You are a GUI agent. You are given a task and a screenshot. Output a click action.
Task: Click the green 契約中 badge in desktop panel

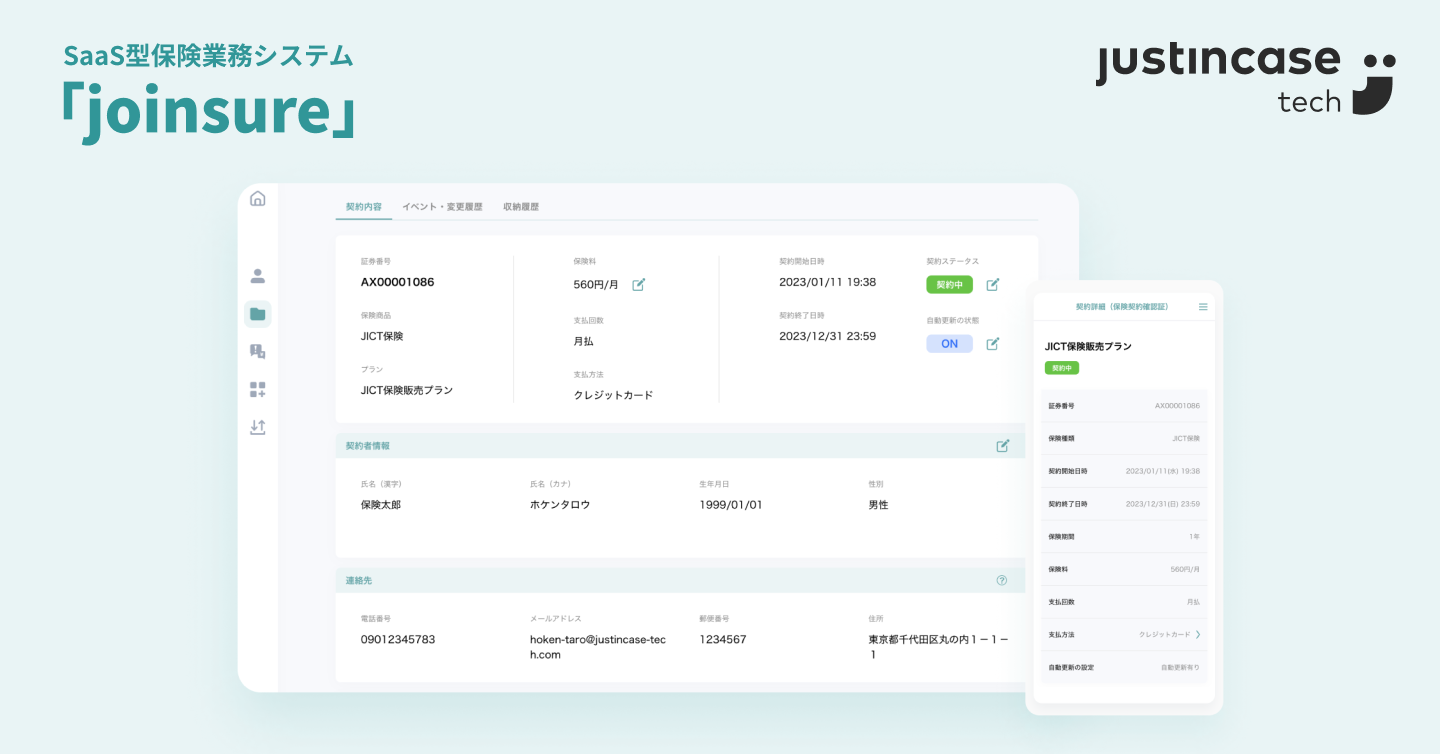tap(949, 284)
